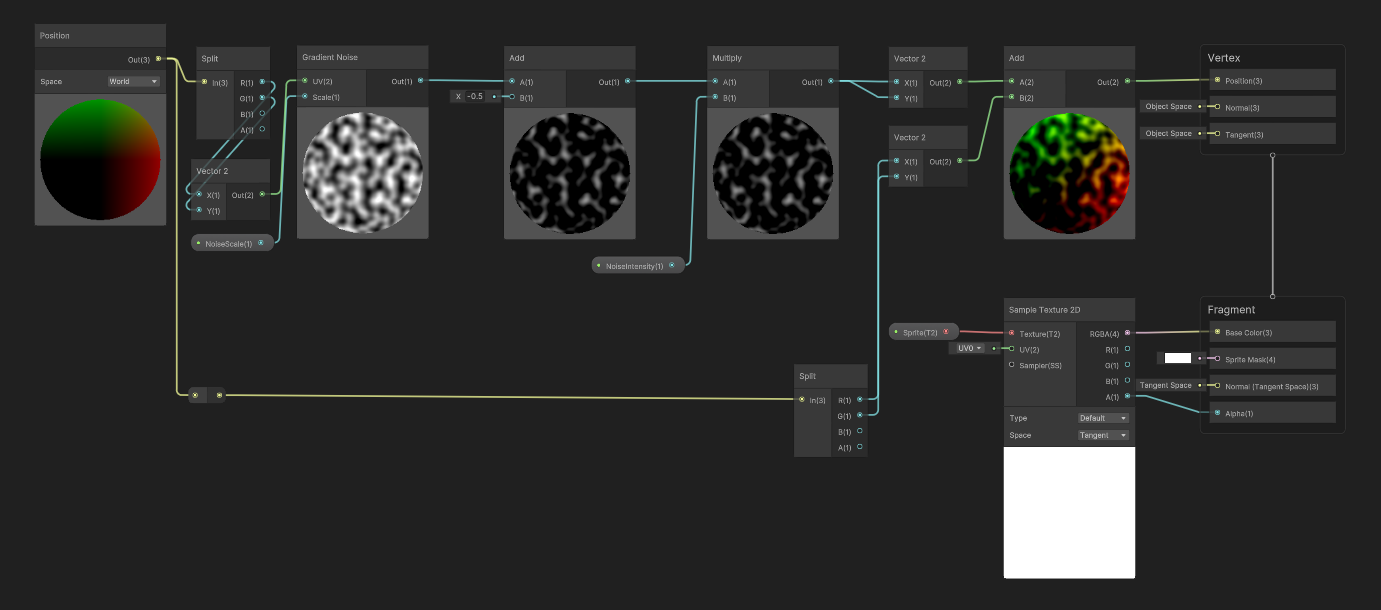Click Fragment Sprite Mask(4) block port

click(x=1217, y=358)
